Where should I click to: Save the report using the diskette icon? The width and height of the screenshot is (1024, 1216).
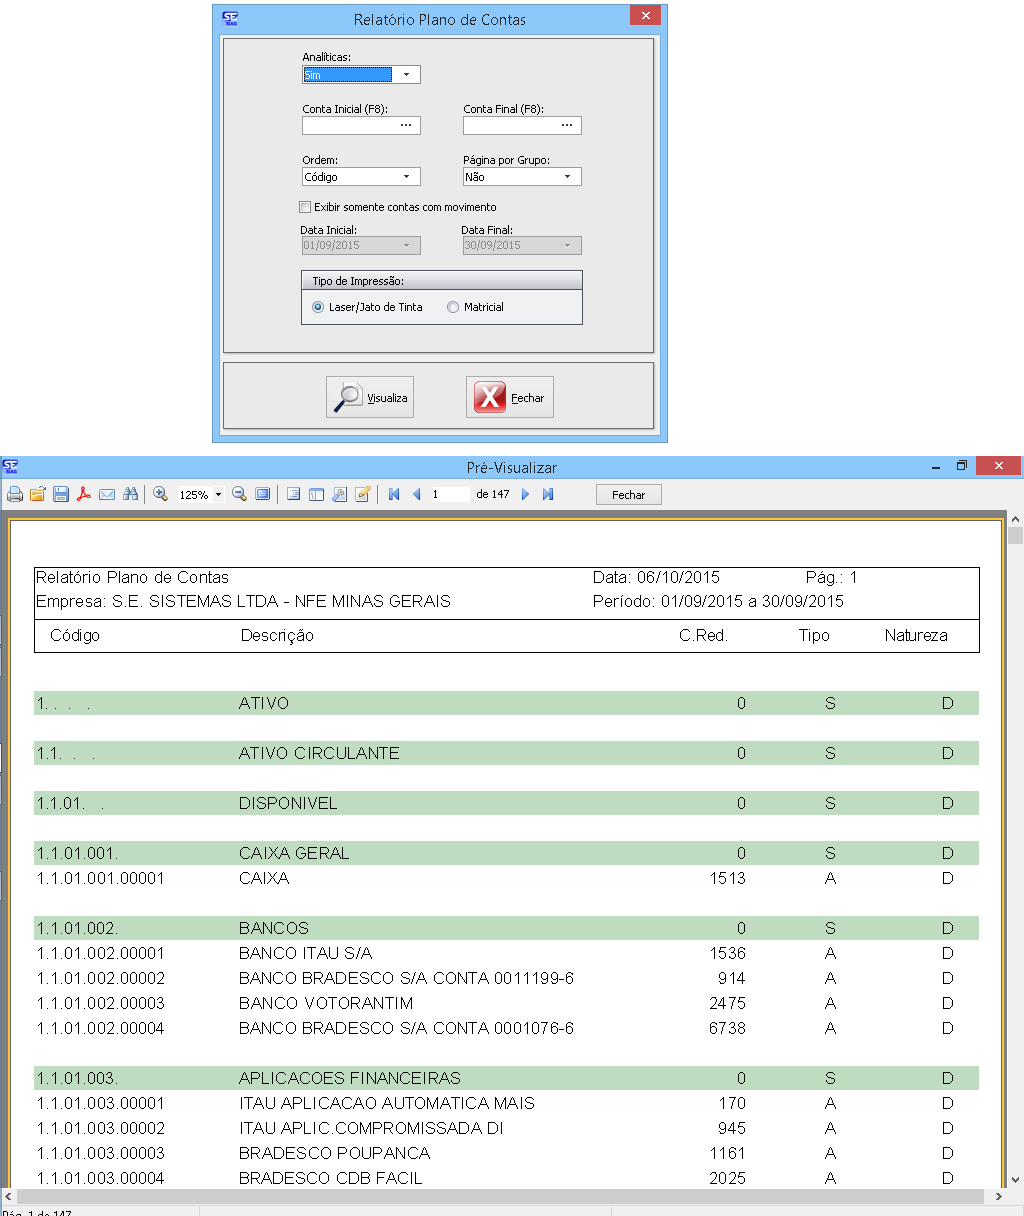[61, 494]
